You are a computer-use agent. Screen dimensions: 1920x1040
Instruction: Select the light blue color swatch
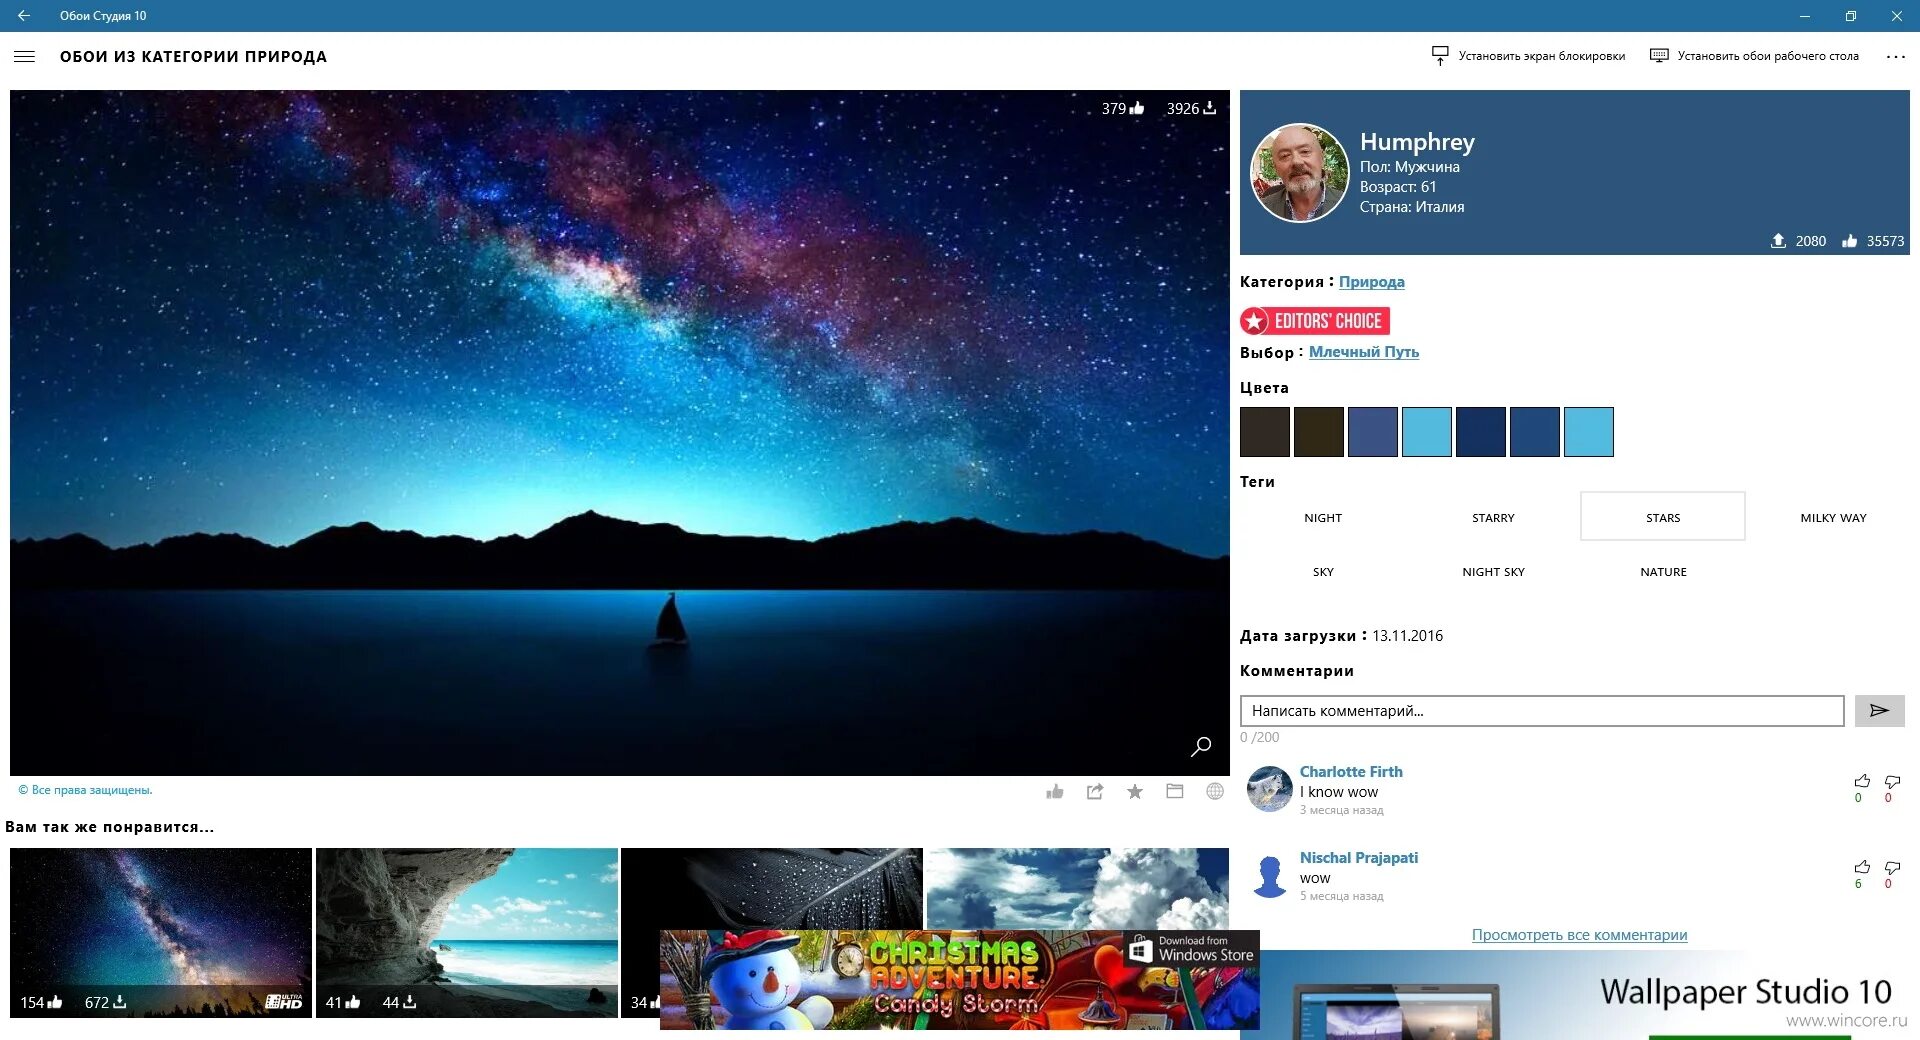click(x=1427, y=431)
